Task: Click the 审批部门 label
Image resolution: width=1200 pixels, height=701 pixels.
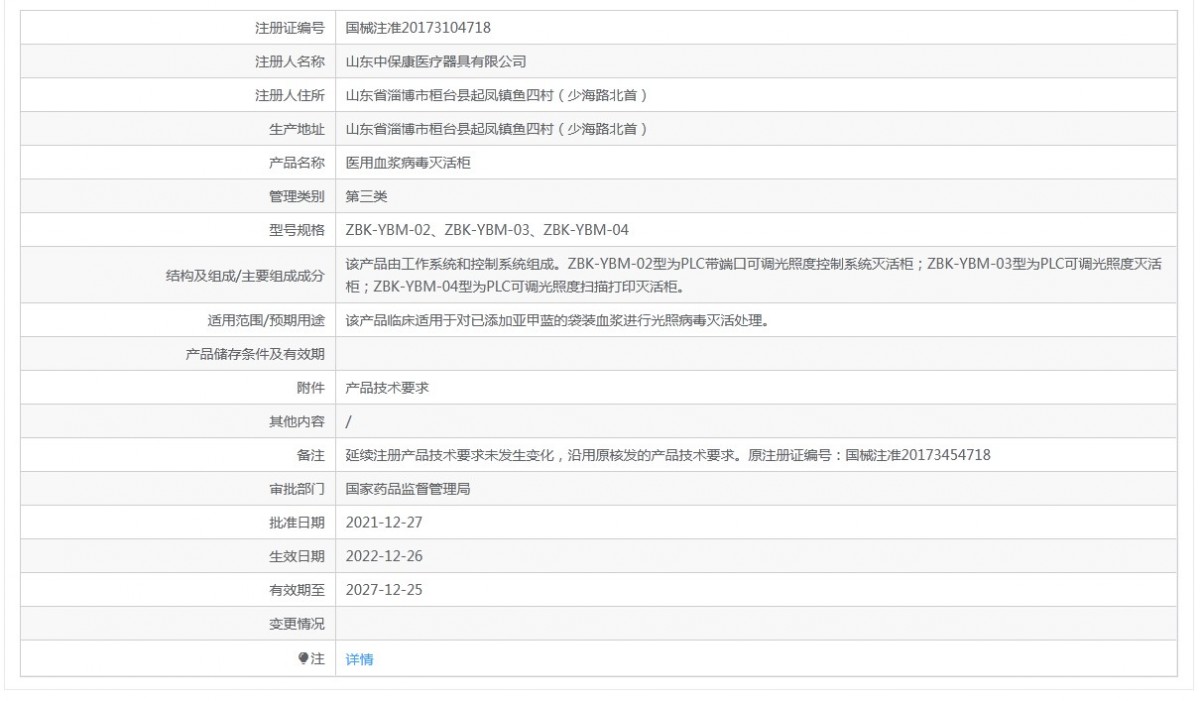Action: 297,489
